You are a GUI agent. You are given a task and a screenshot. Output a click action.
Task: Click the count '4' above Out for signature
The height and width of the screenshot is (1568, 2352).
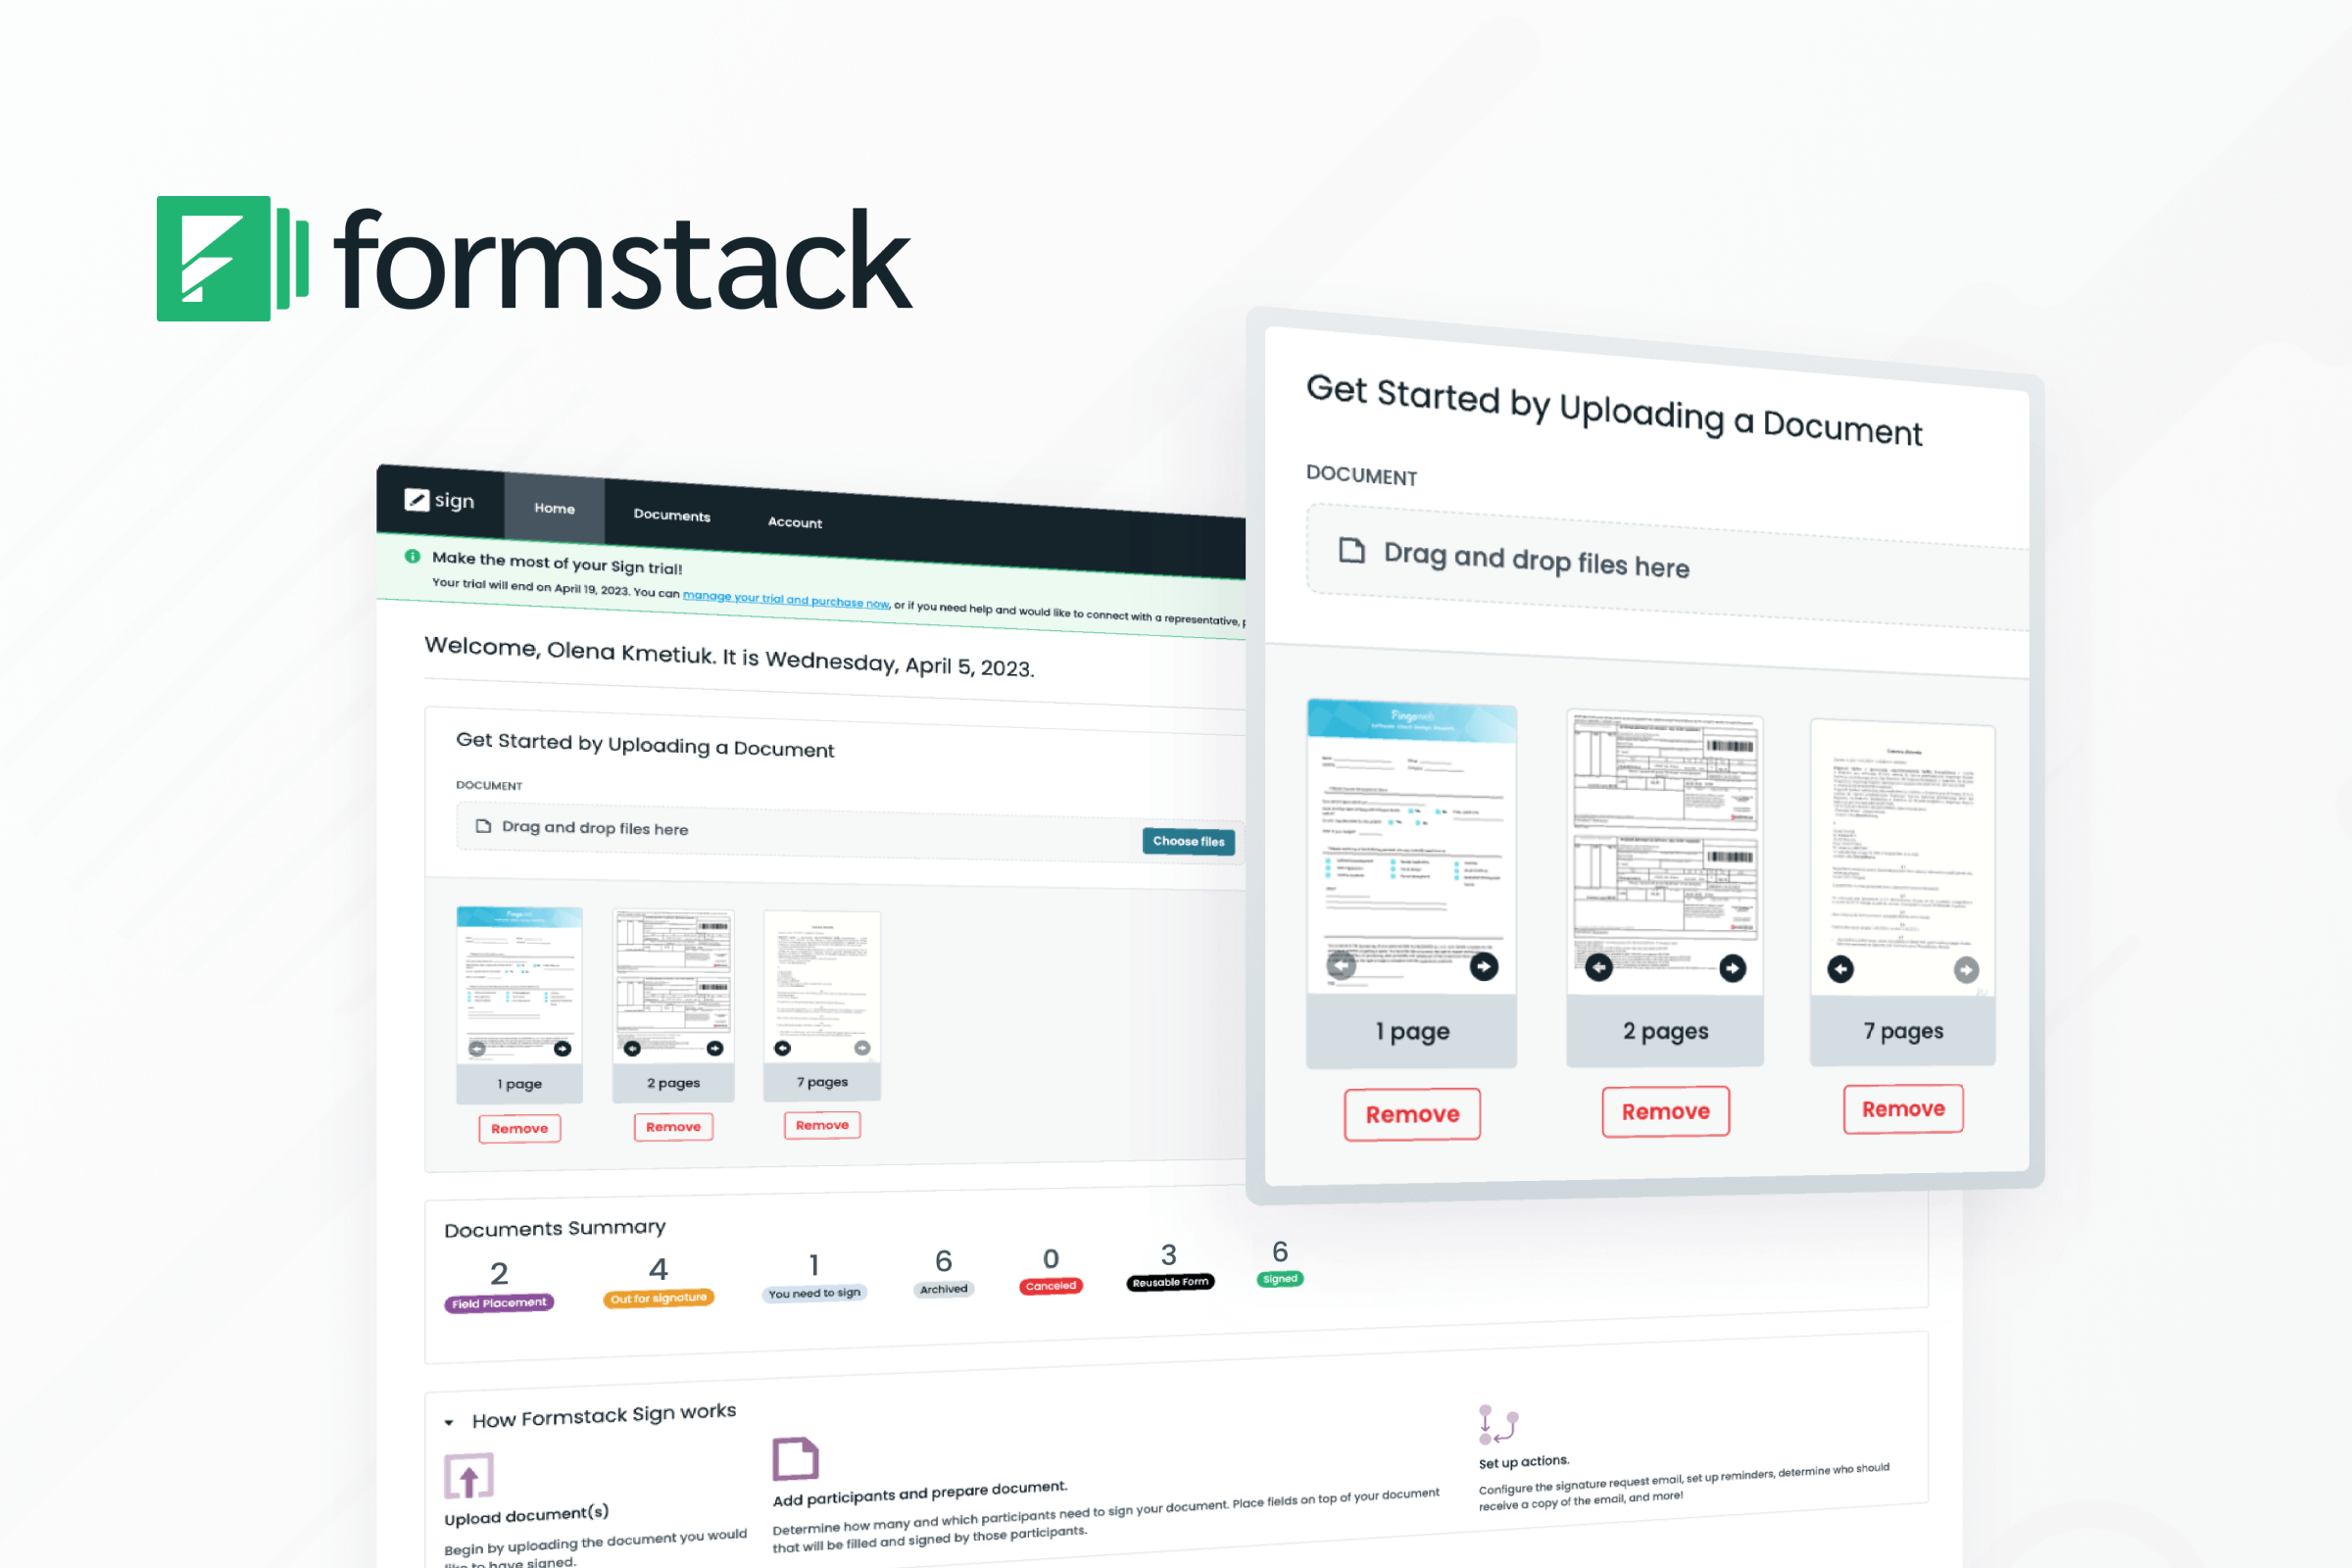tap(658, 1269)
